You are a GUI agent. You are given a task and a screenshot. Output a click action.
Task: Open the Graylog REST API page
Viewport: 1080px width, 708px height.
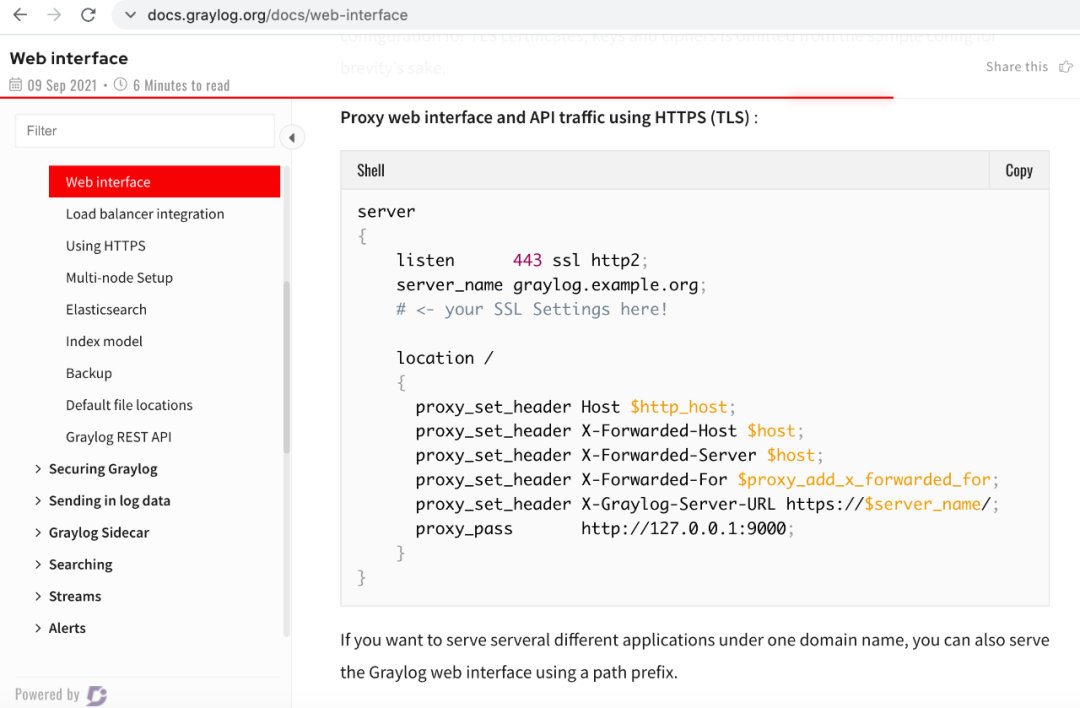point(118,437)
